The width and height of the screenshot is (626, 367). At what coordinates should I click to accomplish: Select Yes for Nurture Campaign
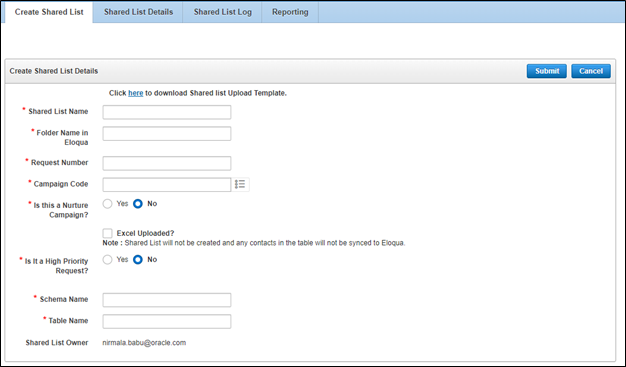107,204
